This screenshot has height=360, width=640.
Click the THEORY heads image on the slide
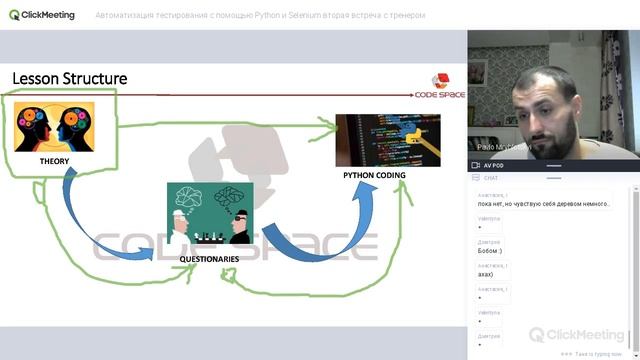click(x=54, y=127)
